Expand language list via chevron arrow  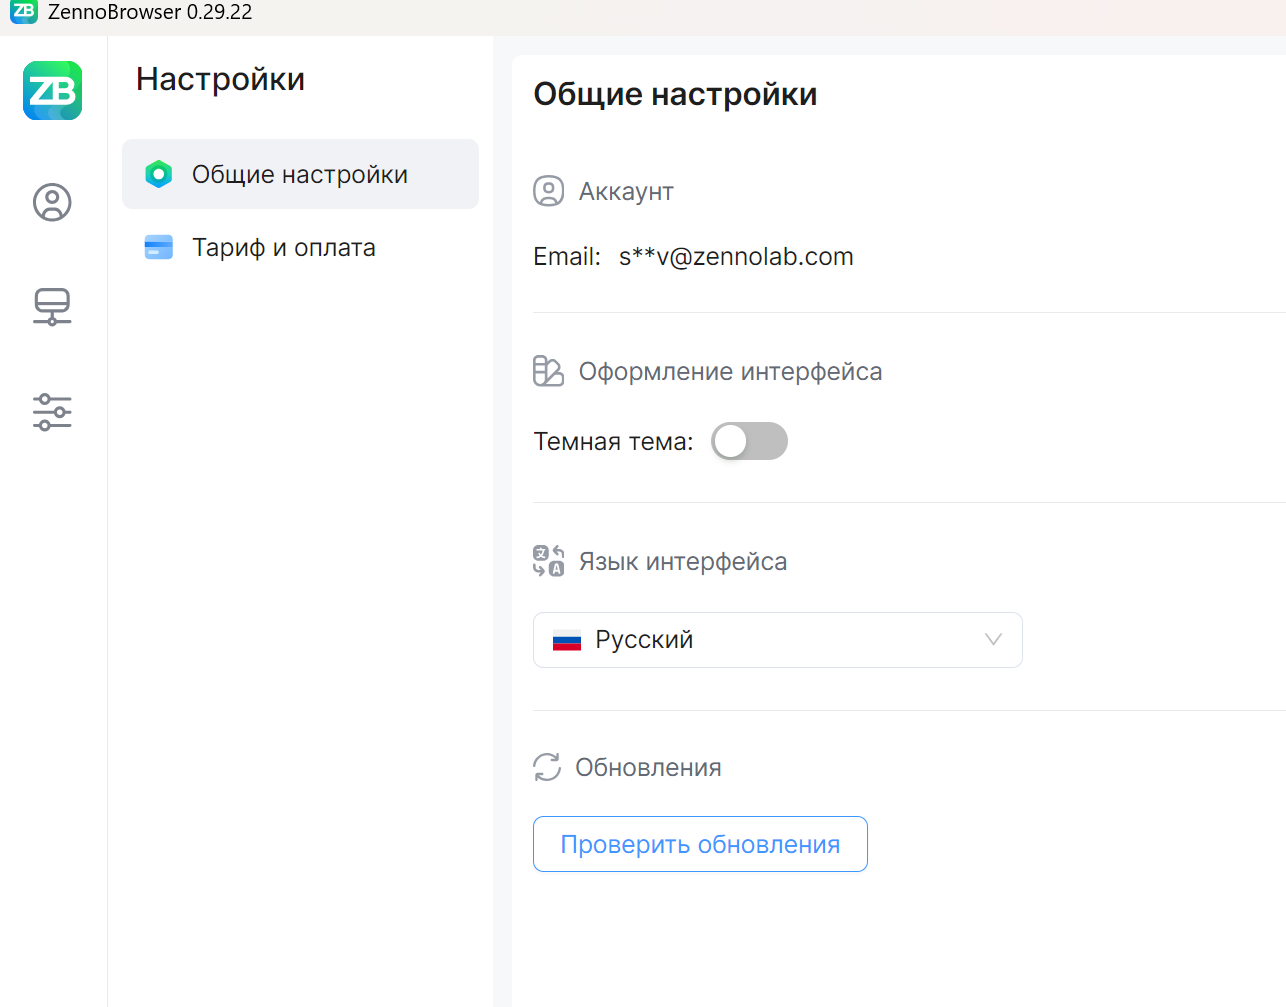[x=993, y=640]
